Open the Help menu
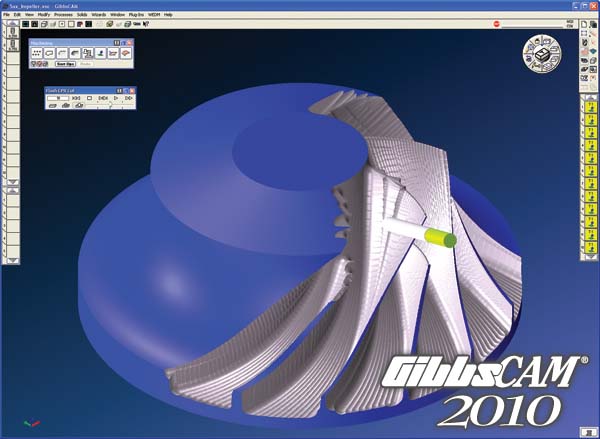Screen dimensions: 600x439 (x=168, y=15)
